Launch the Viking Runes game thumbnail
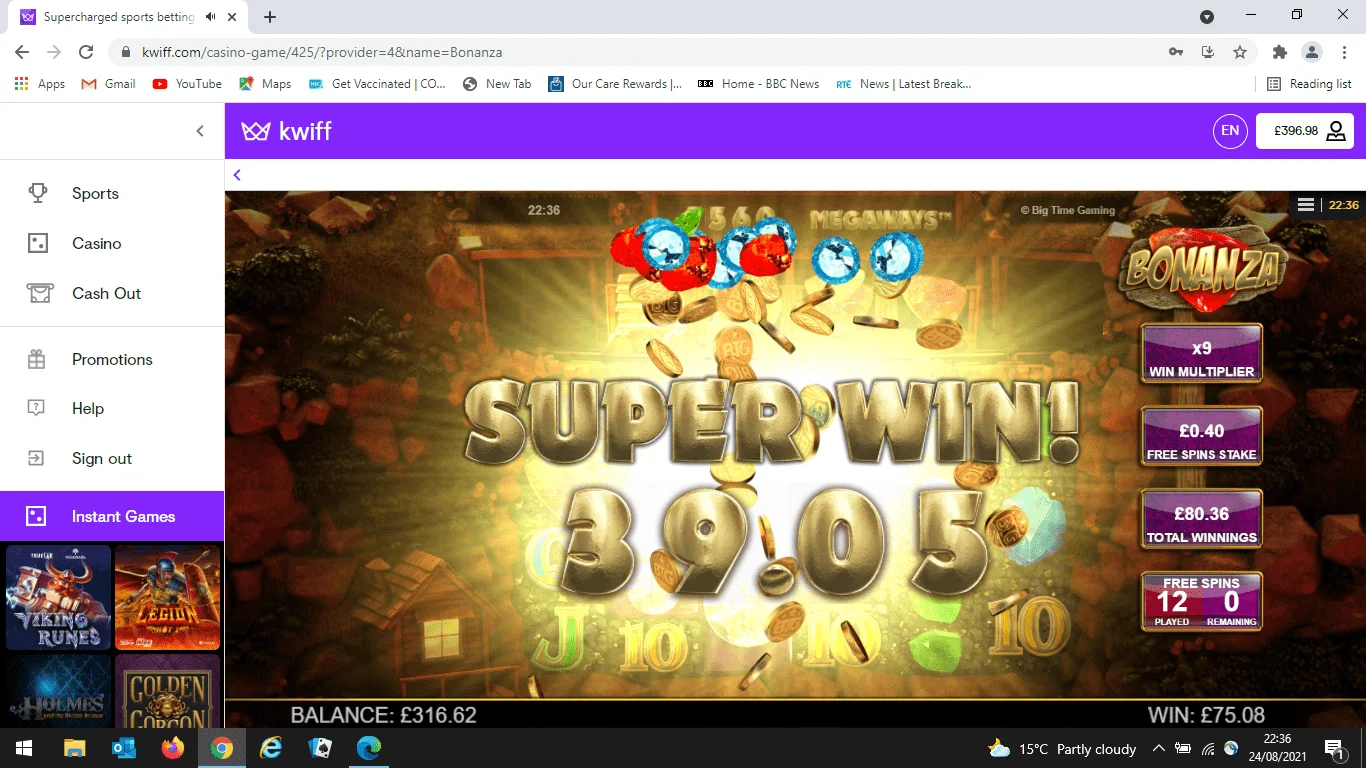Image resolution: width=1366 pixels, height=768 pixels. 58,598
